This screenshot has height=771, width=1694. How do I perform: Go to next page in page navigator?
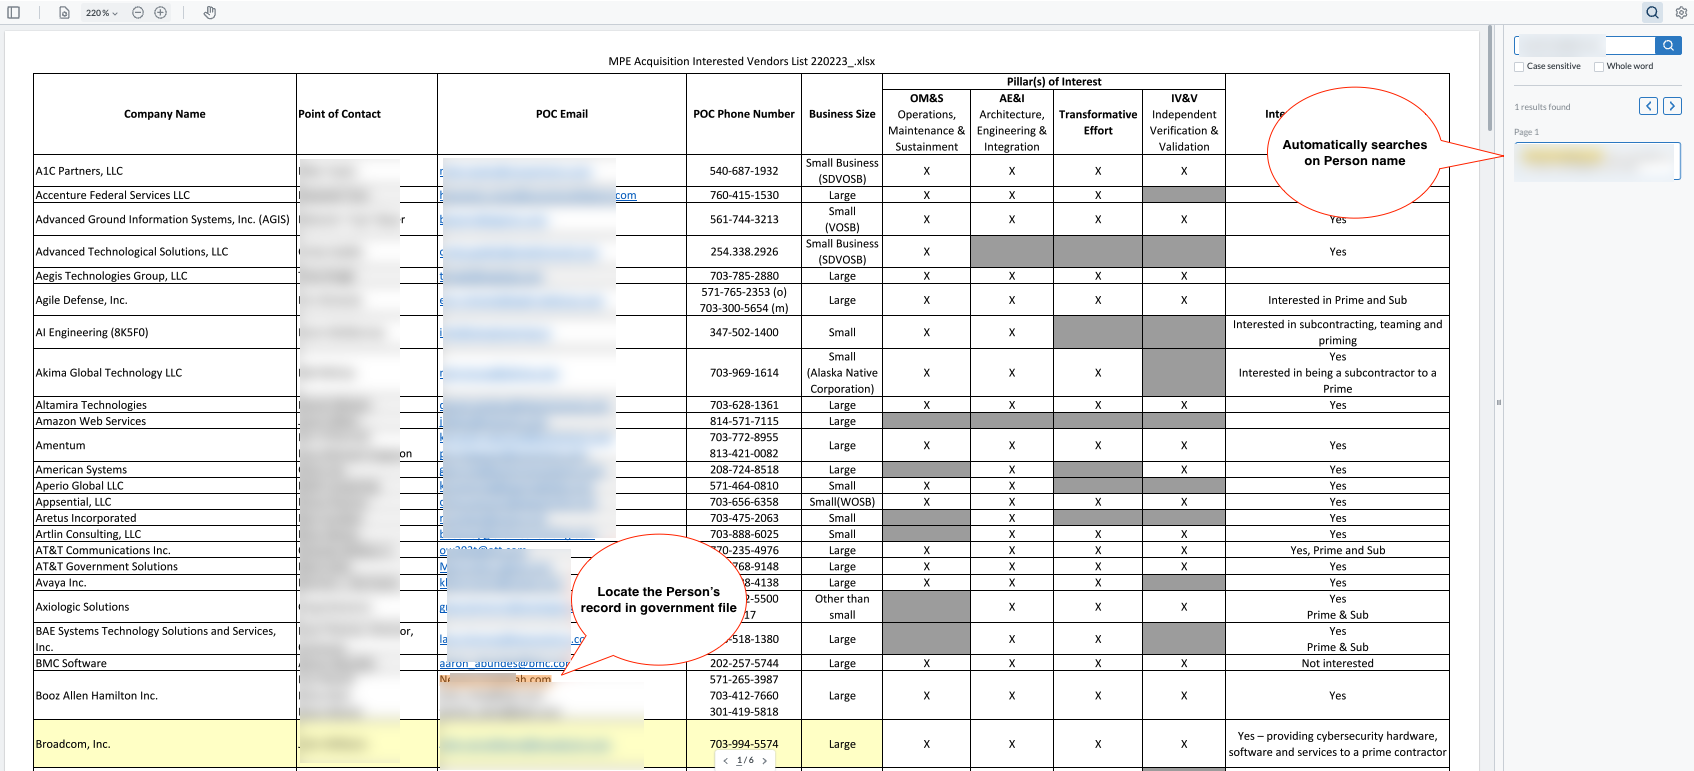(x=765, y=761)
